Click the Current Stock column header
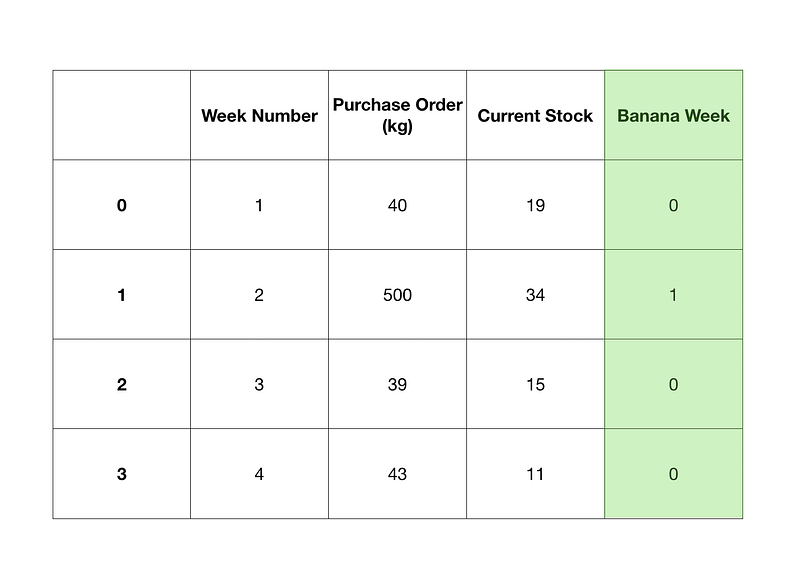This screenshot has height=588, width=800. click(535, 115)
